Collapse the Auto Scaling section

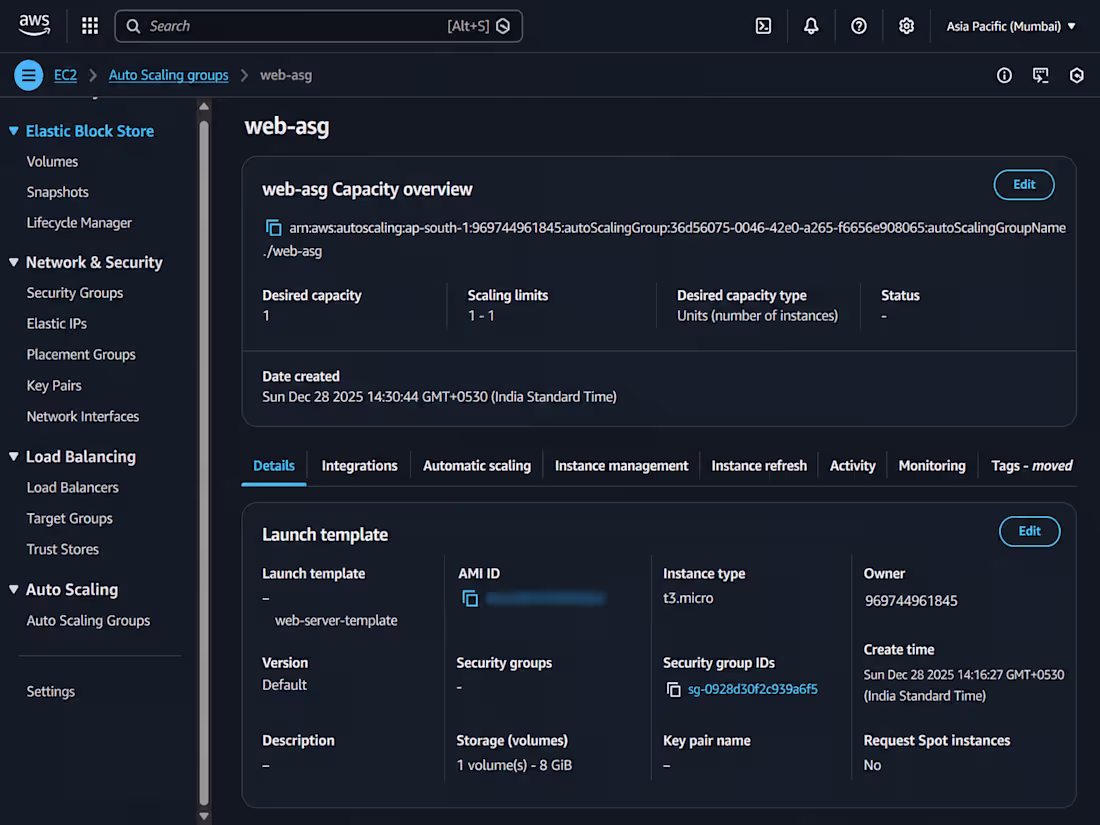tap(13, 589)
